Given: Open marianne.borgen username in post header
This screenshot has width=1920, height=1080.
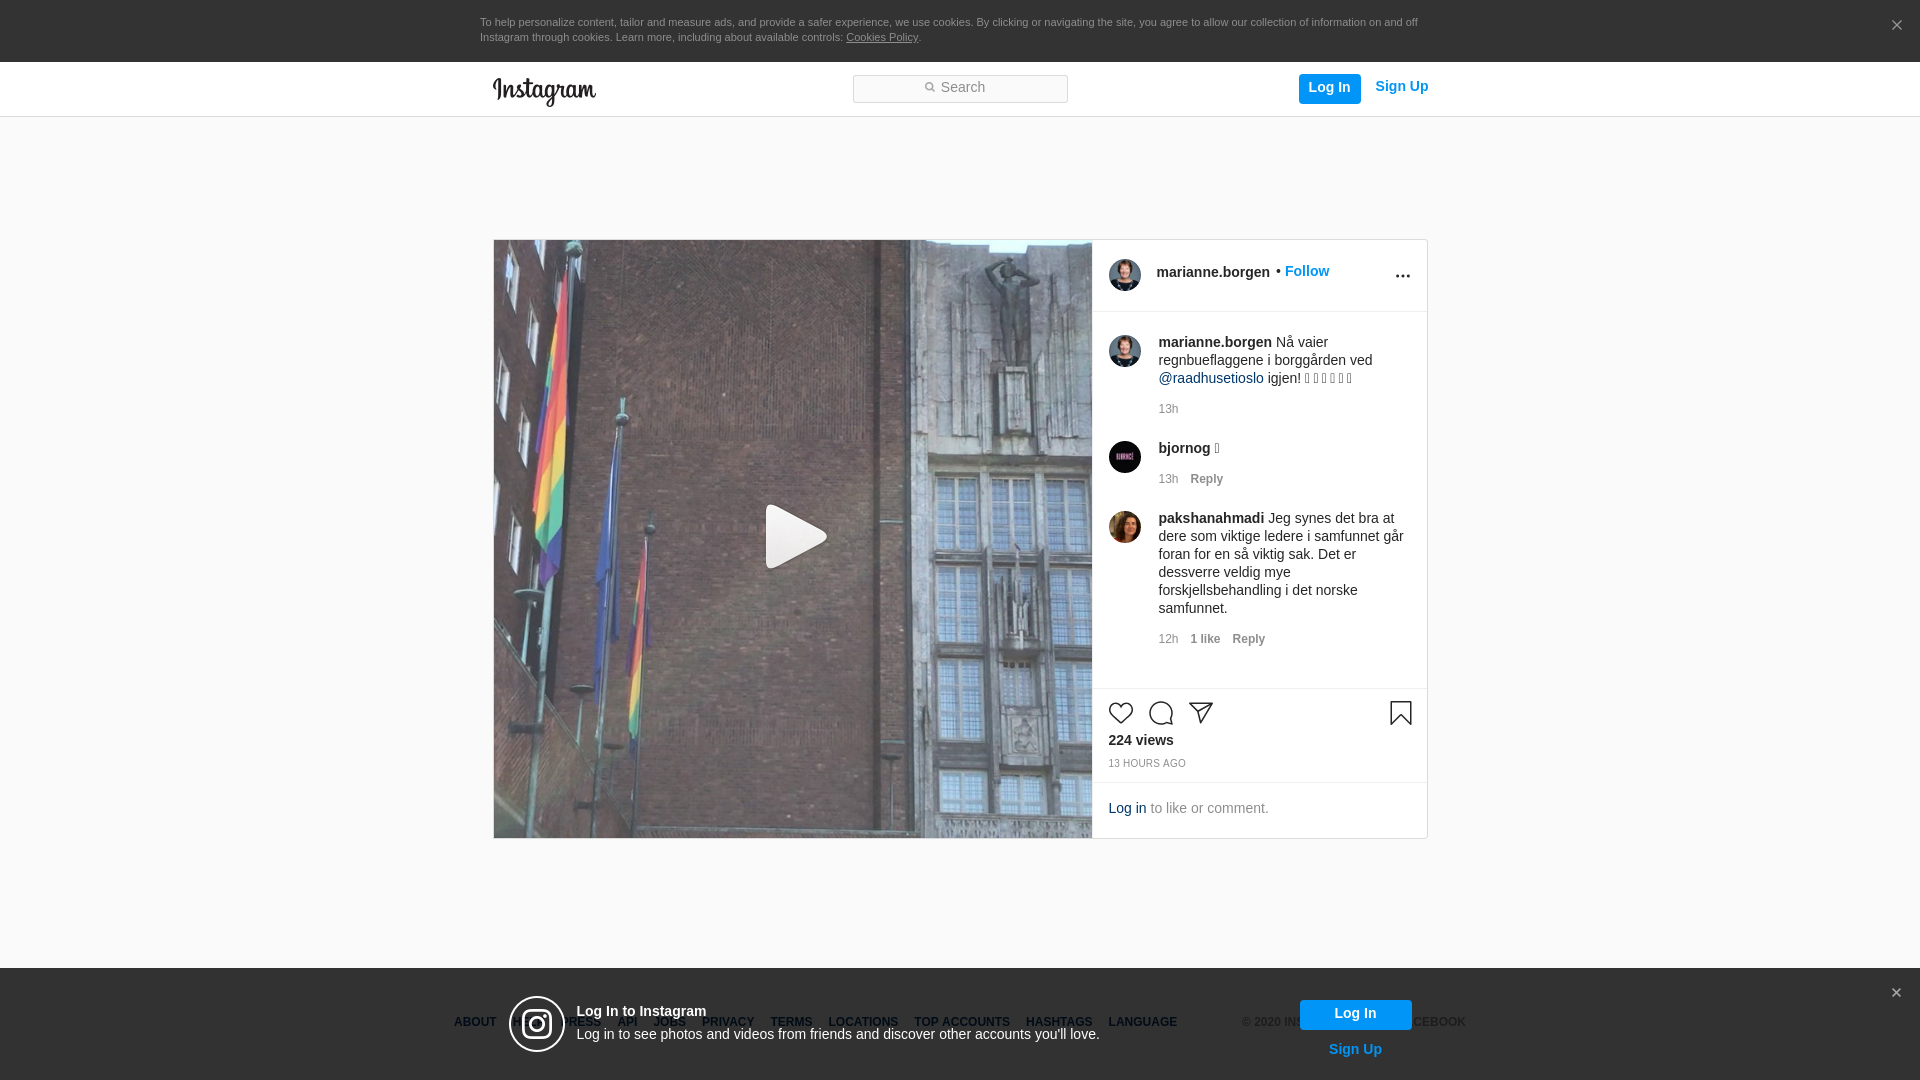Looking at the screenshot, I should pos(1212,272).
